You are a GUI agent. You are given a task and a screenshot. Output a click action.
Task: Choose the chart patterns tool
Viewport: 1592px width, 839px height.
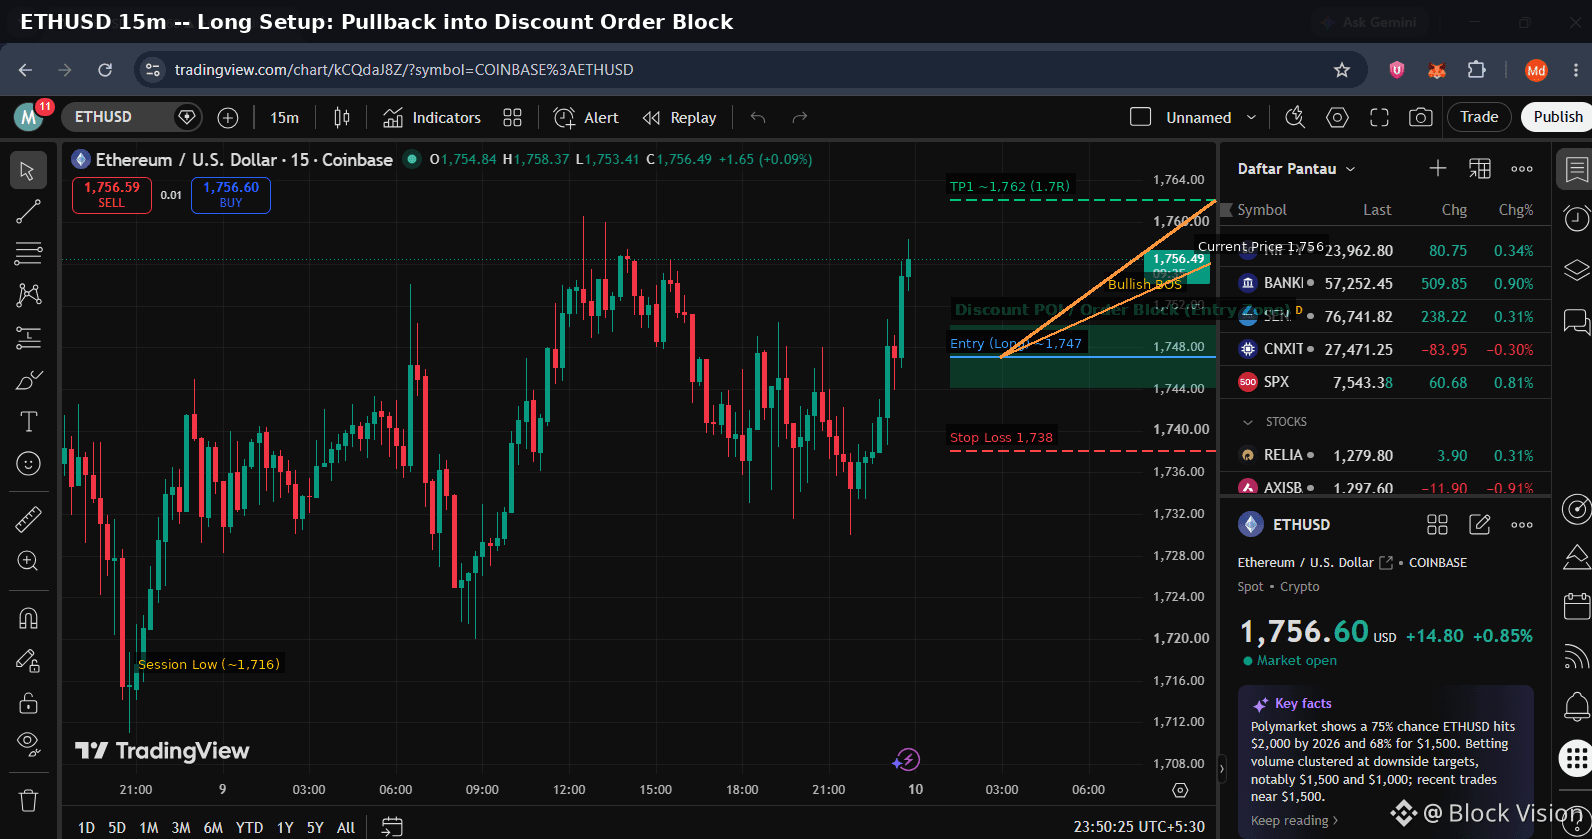click(28, 295)
